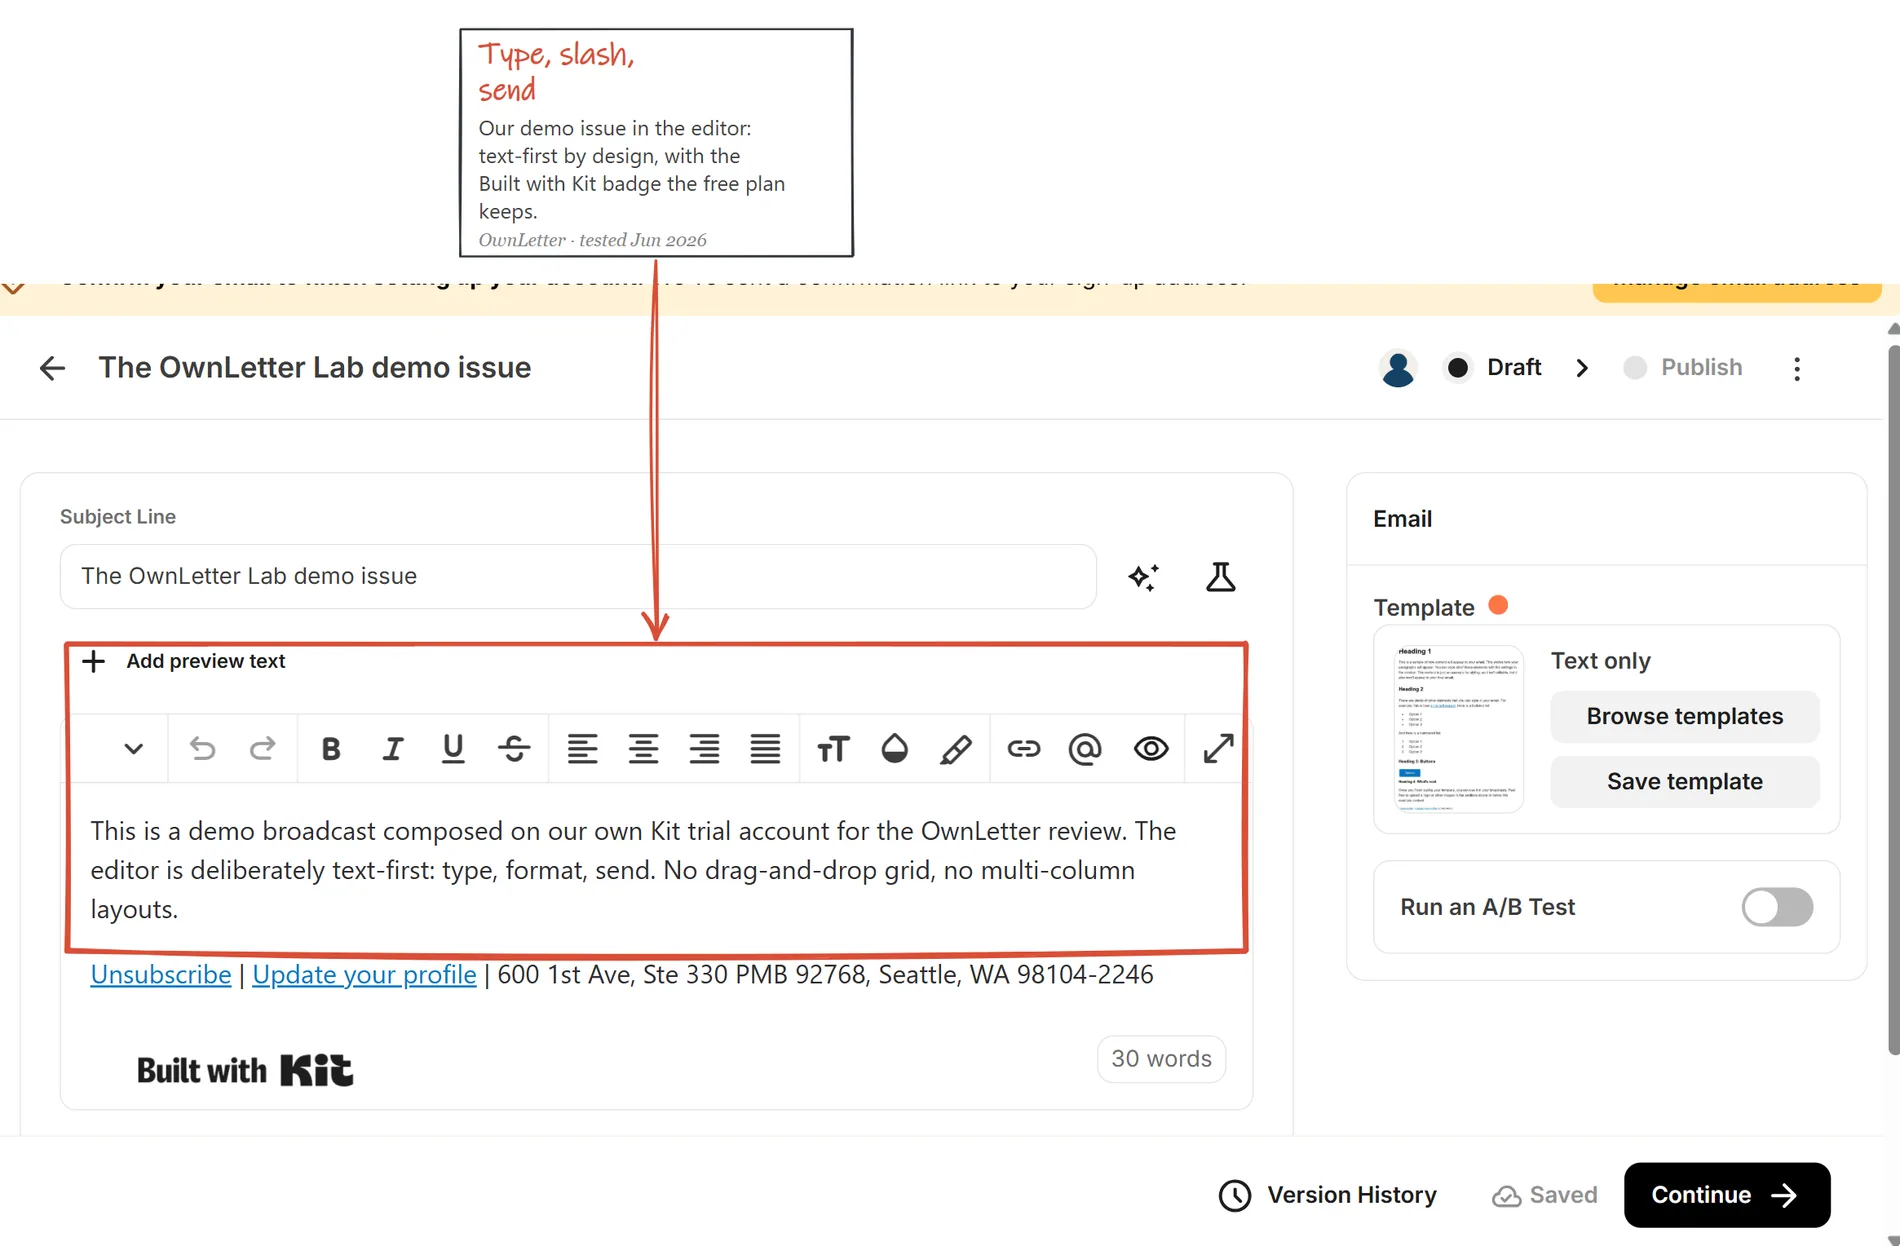Redo the last edit
Viewport: 1900px width, 1246px height.
tap(262, 748)
